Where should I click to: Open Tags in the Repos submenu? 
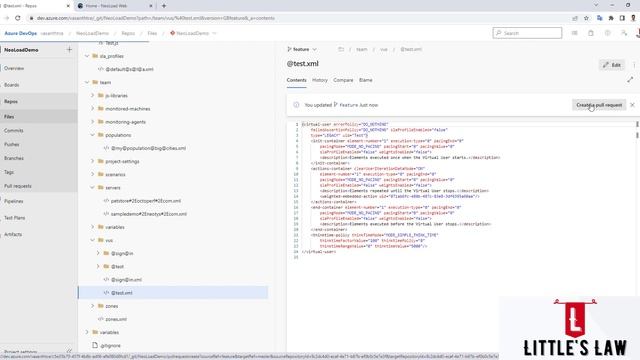point(9,172)
